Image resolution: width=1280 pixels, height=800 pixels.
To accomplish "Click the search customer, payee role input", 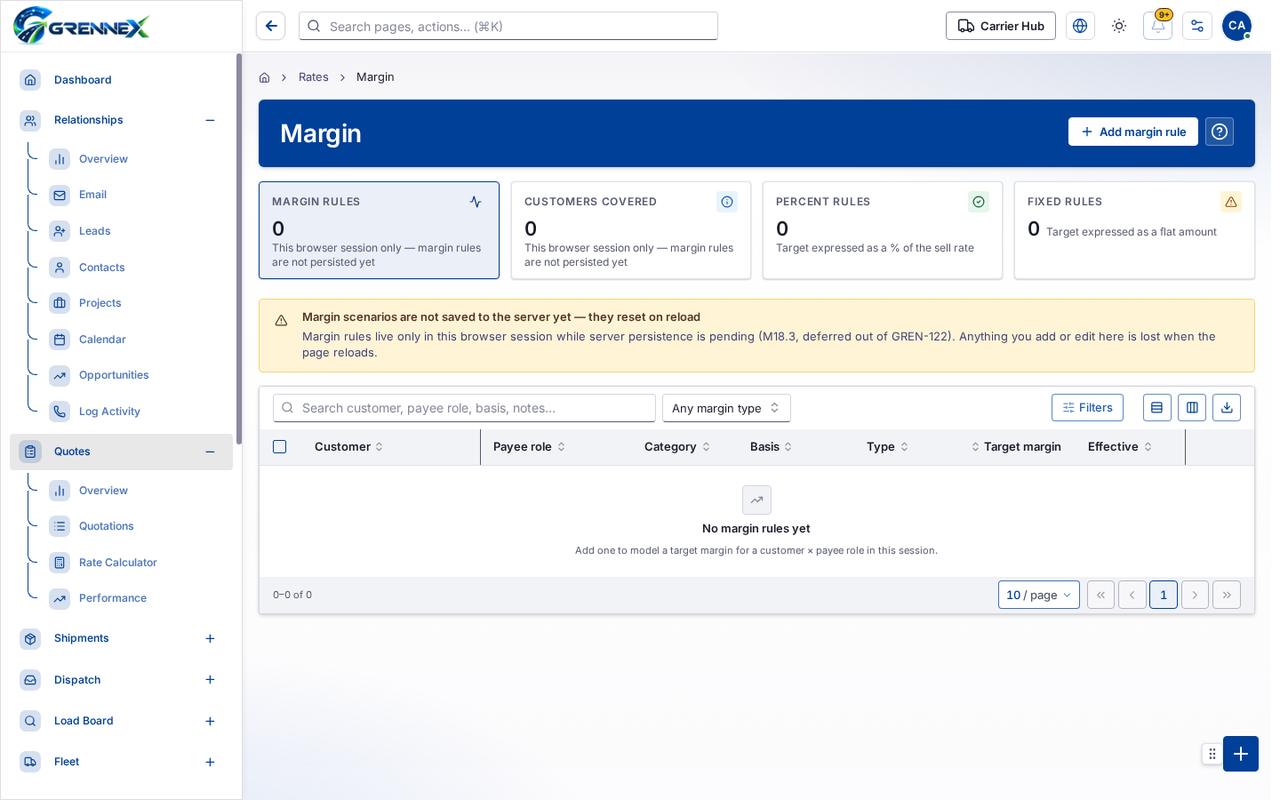I will pyautogui.click(x=464, y=408).
